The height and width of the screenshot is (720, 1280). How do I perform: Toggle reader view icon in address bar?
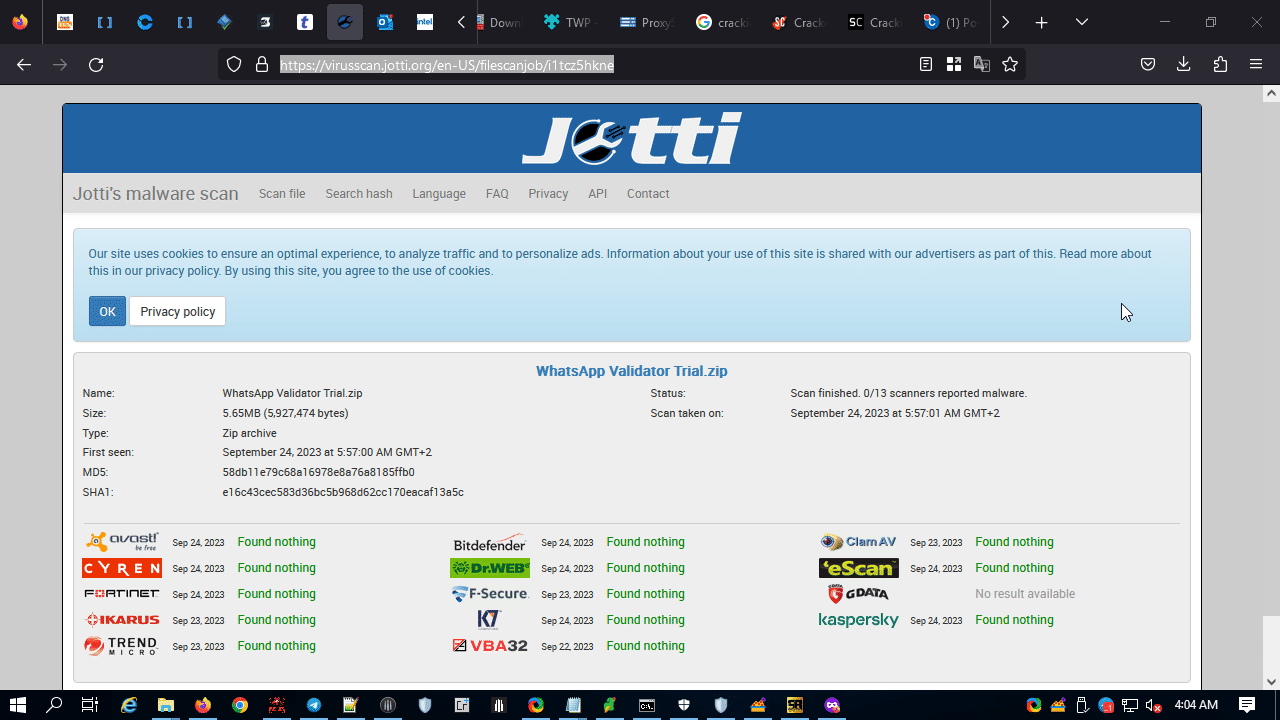[926, 64]
